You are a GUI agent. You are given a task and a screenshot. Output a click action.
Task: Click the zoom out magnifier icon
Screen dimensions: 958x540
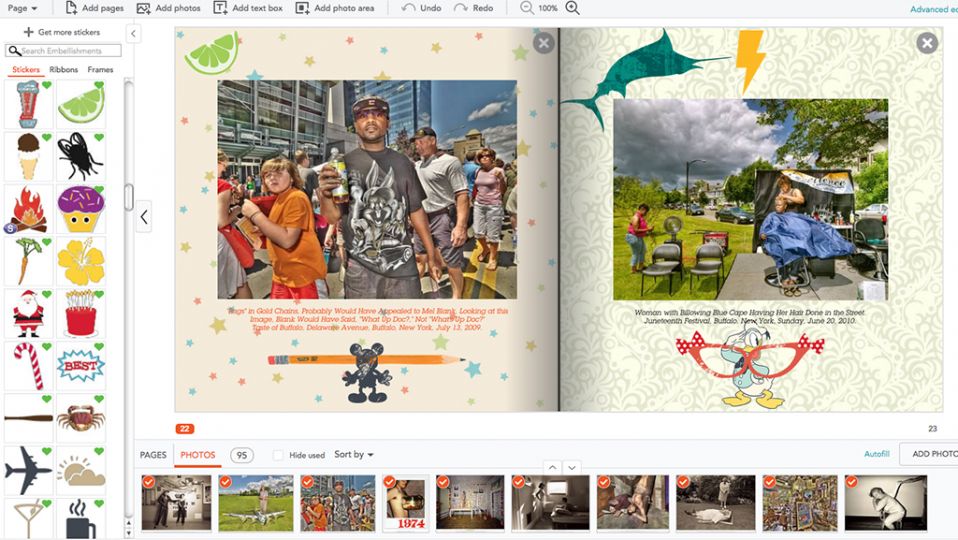pyautogui.click(x=526, y=8)
